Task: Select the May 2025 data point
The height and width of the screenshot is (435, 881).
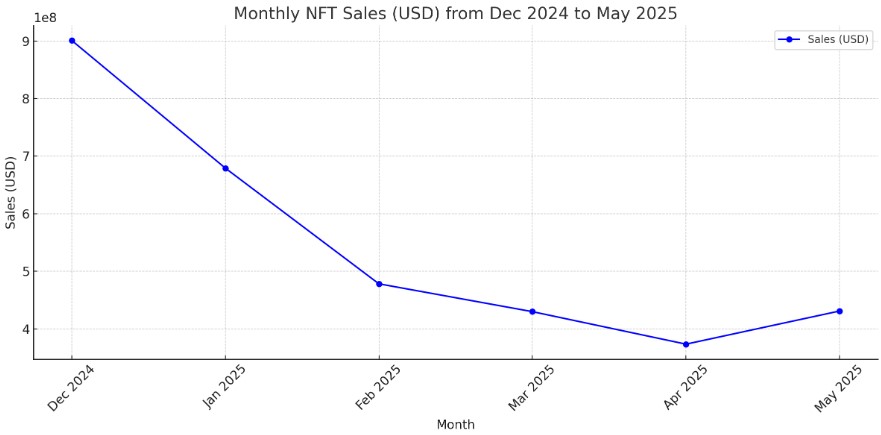Action: tap(839, 311)
